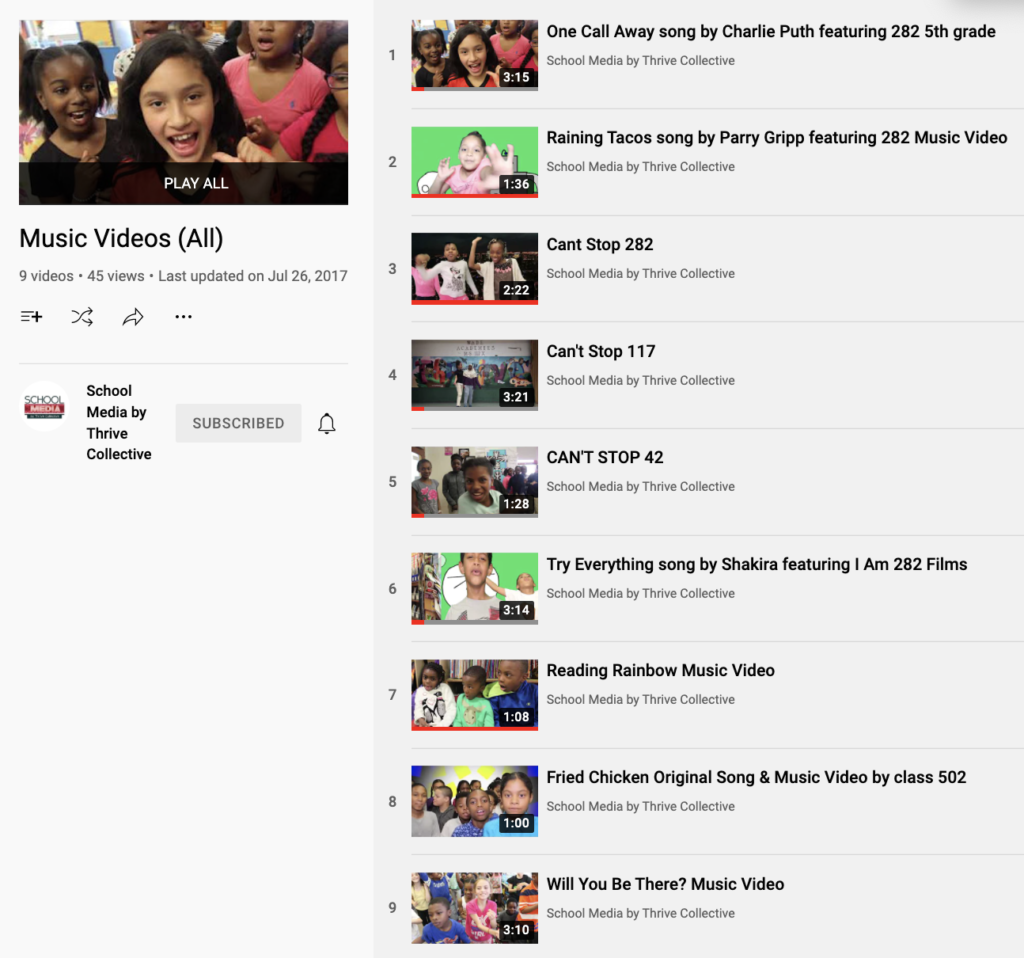Open channel link under Raining Tacos video

tap(641, 167)
